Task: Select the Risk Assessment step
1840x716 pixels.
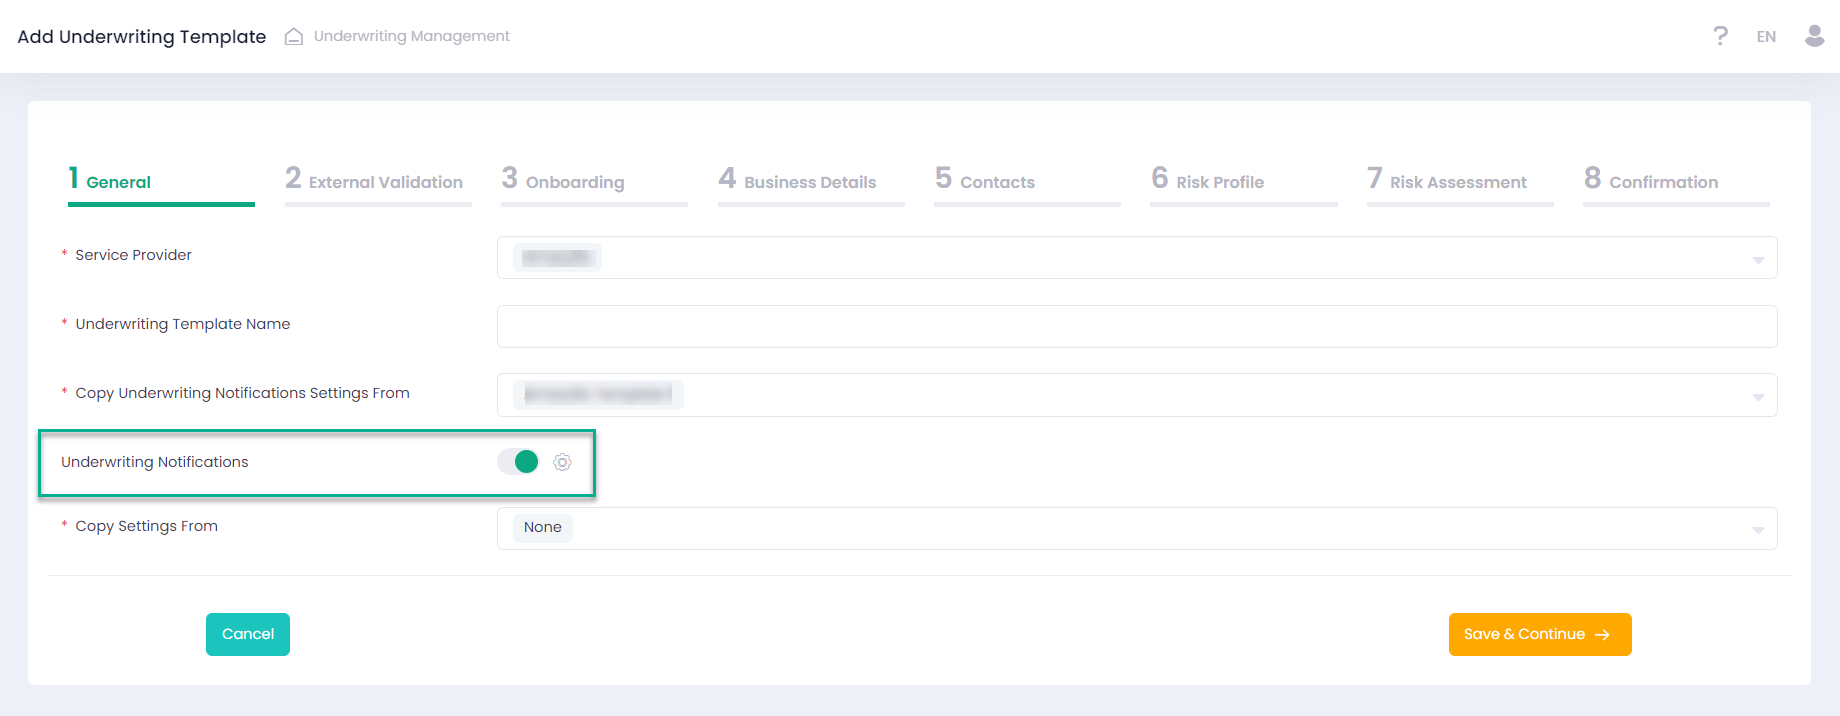Action: [1447, 181]
